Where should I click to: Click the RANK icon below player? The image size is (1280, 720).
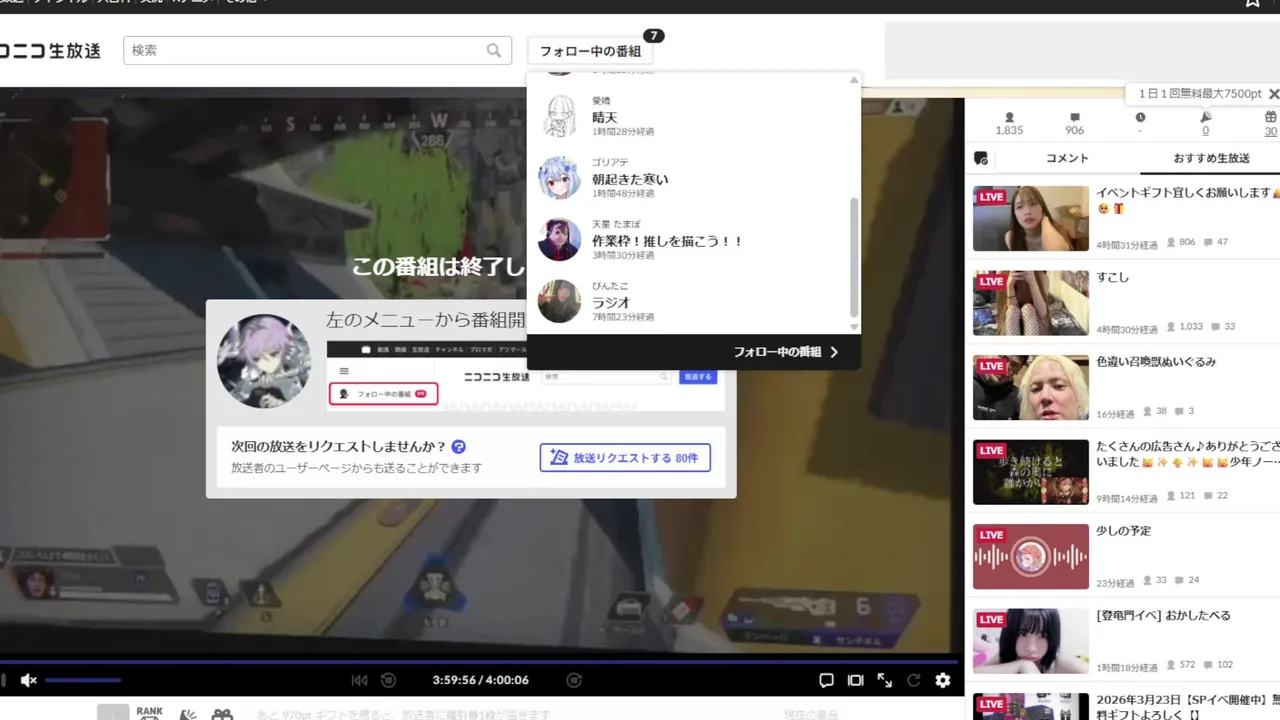coord(149,714)
